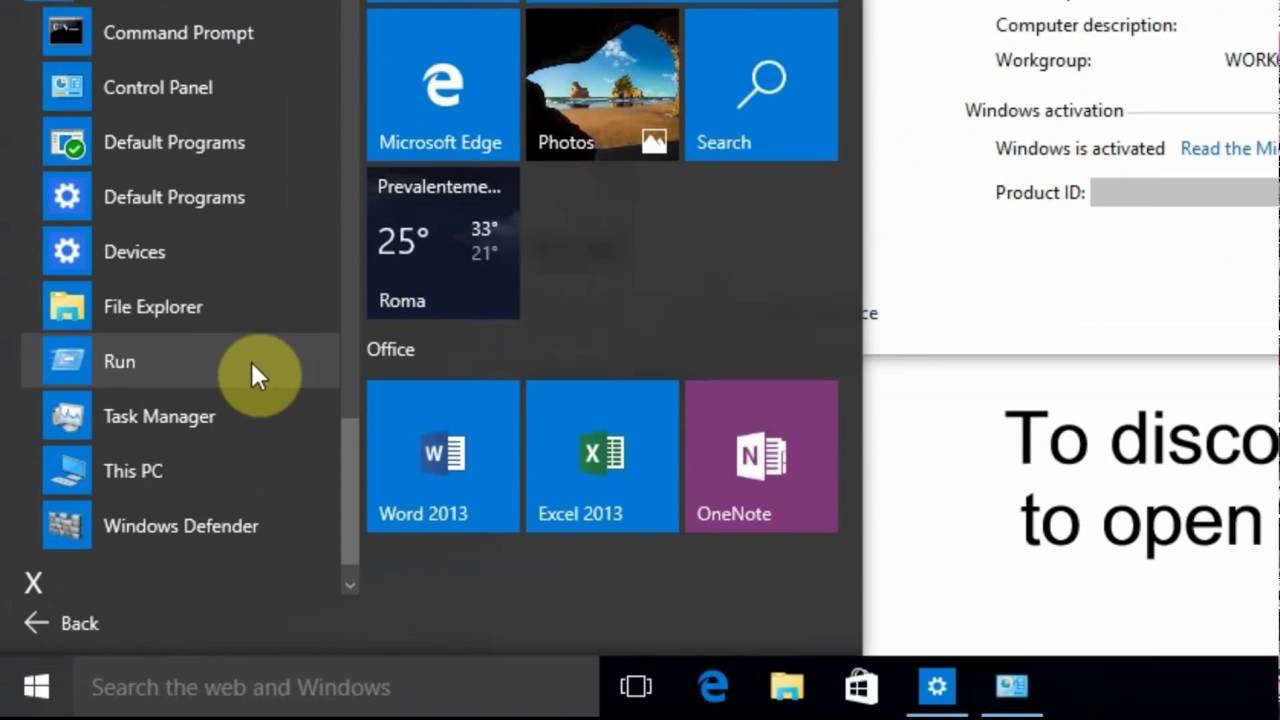Open the Store from the taskbar

(862, 687)
